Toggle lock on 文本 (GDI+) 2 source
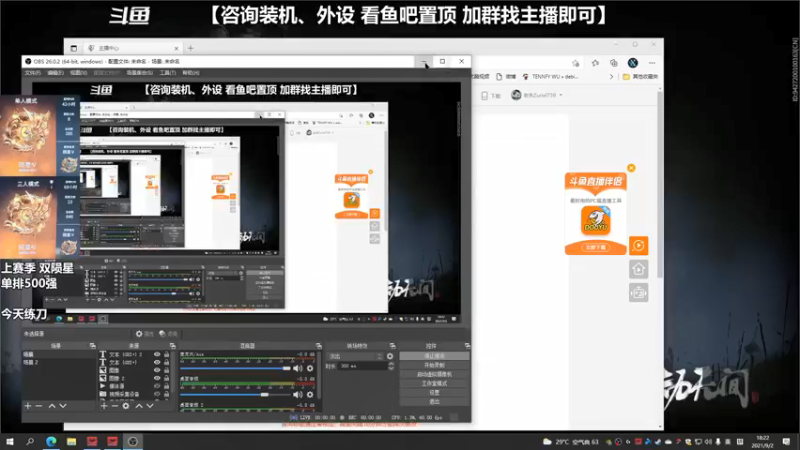Image resolution: width=800 pixels, height=450 pixels. pyautogui.click(x=166, y=354)
